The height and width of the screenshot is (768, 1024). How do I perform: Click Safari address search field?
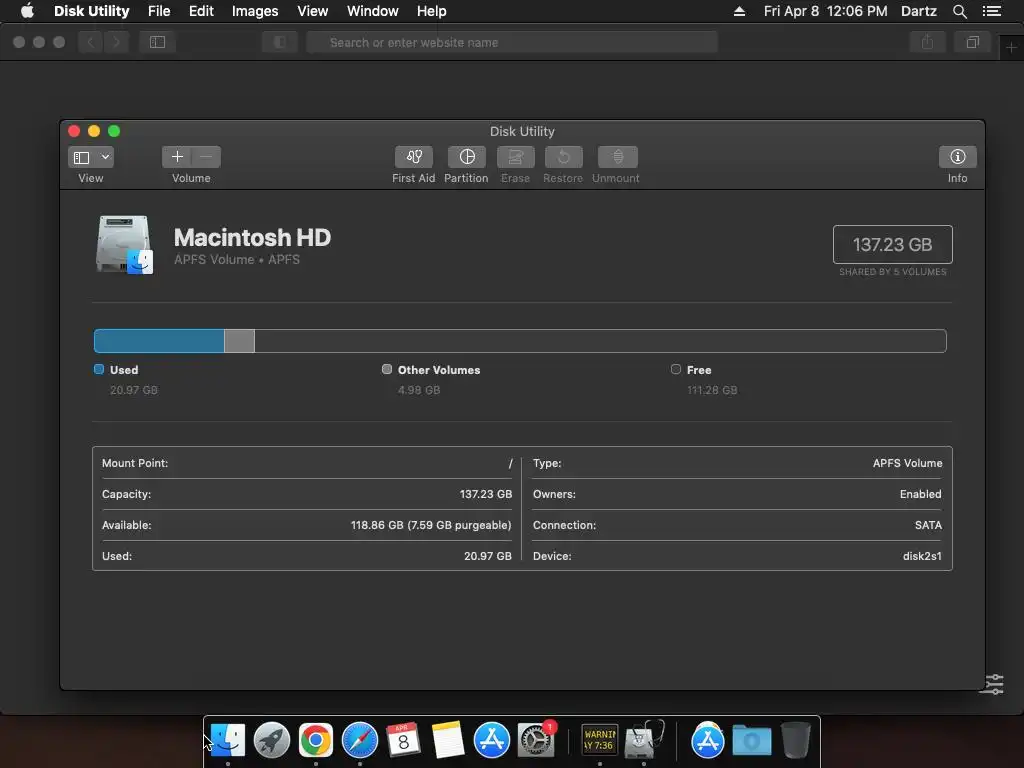512,42
